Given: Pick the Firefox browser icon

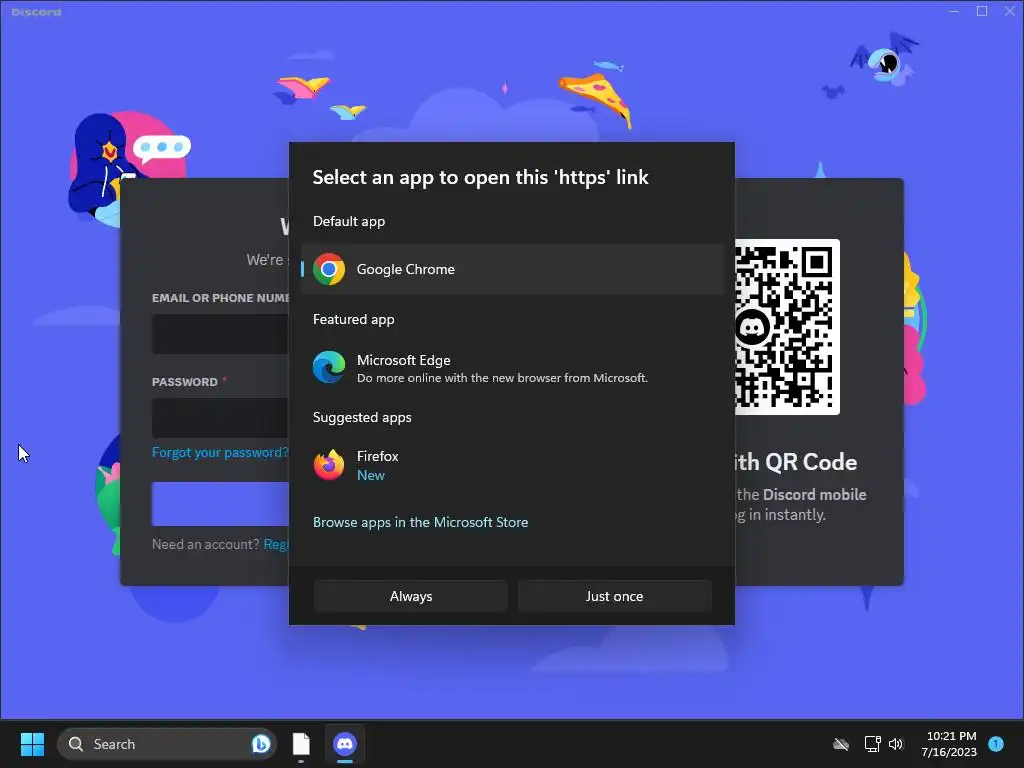Looking at the screenshot, I should 328,465.
